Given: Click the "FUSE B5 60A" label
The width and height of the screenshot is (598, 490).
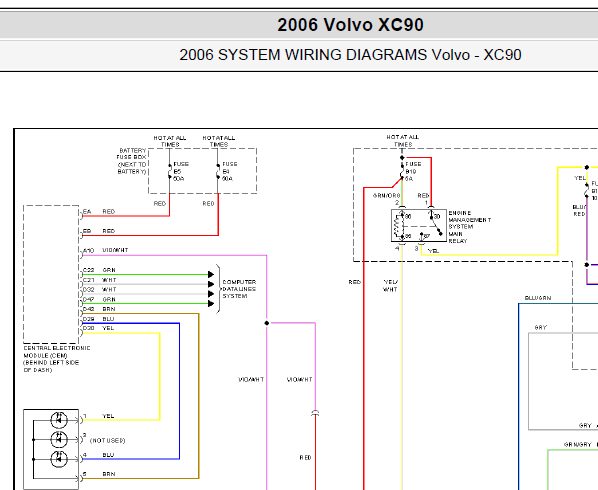Looking at the screenshot, I should tap(181, 171).
